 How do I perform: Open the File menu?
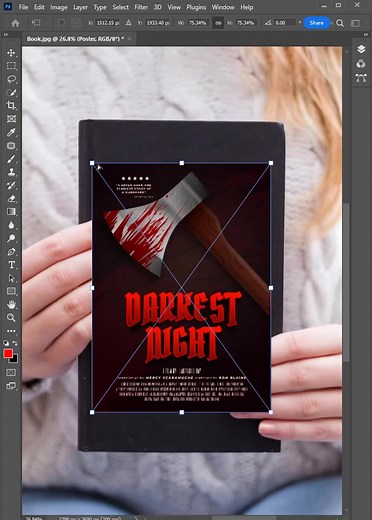23,7
